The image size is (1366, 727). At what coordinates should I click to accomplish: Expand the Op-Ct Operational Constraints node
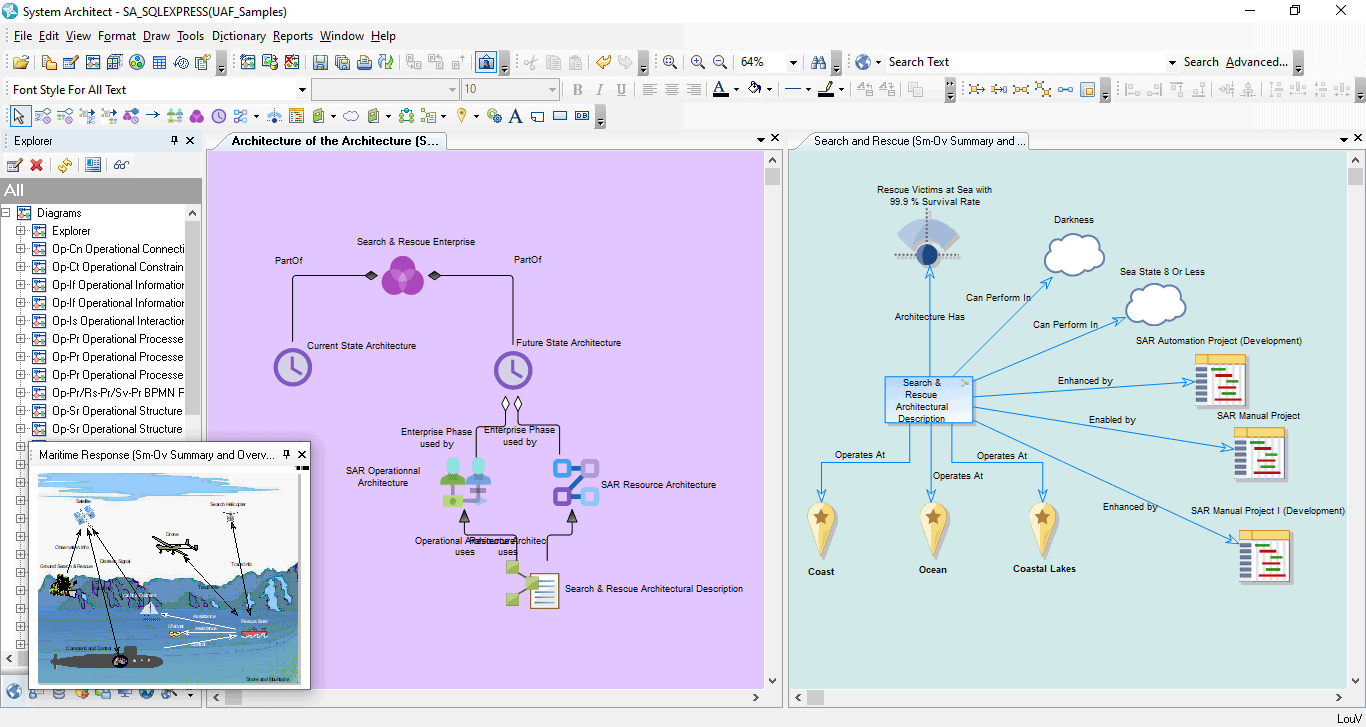pyautogui.click(x=21, y=267)
